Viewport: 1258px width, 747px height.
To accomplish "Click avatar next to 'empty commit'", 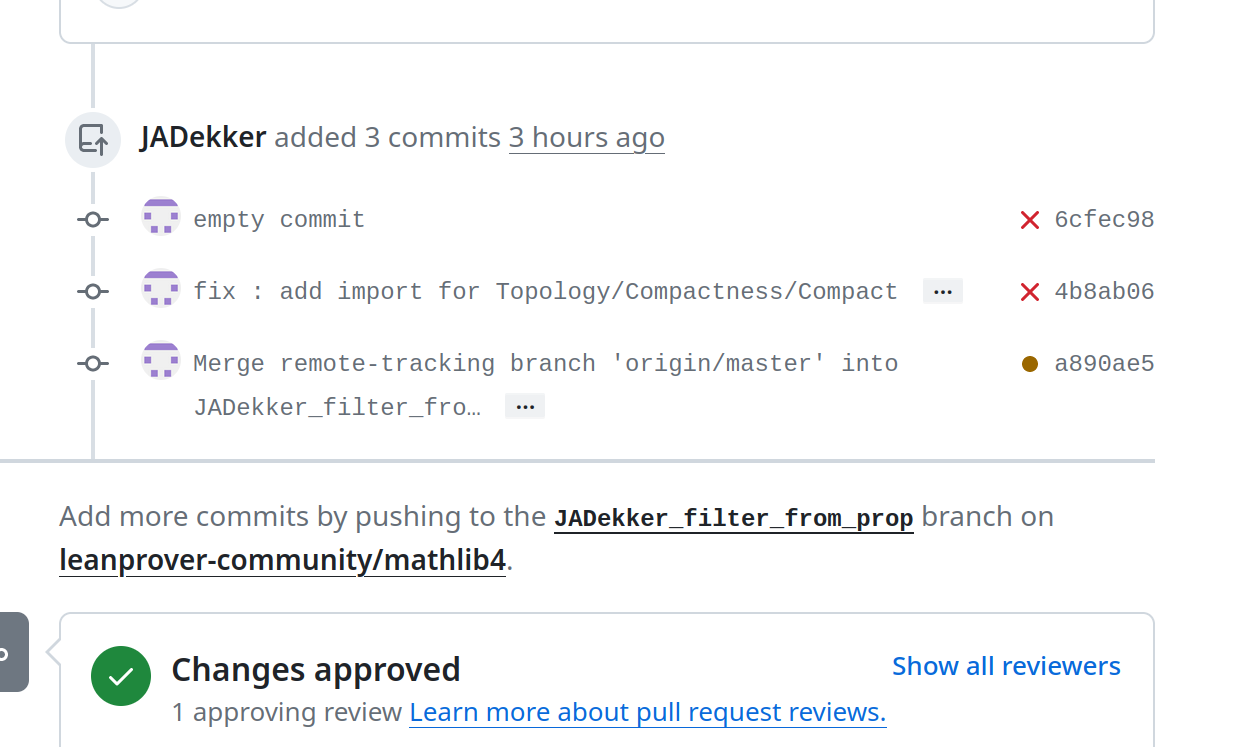I will (161, 216).
